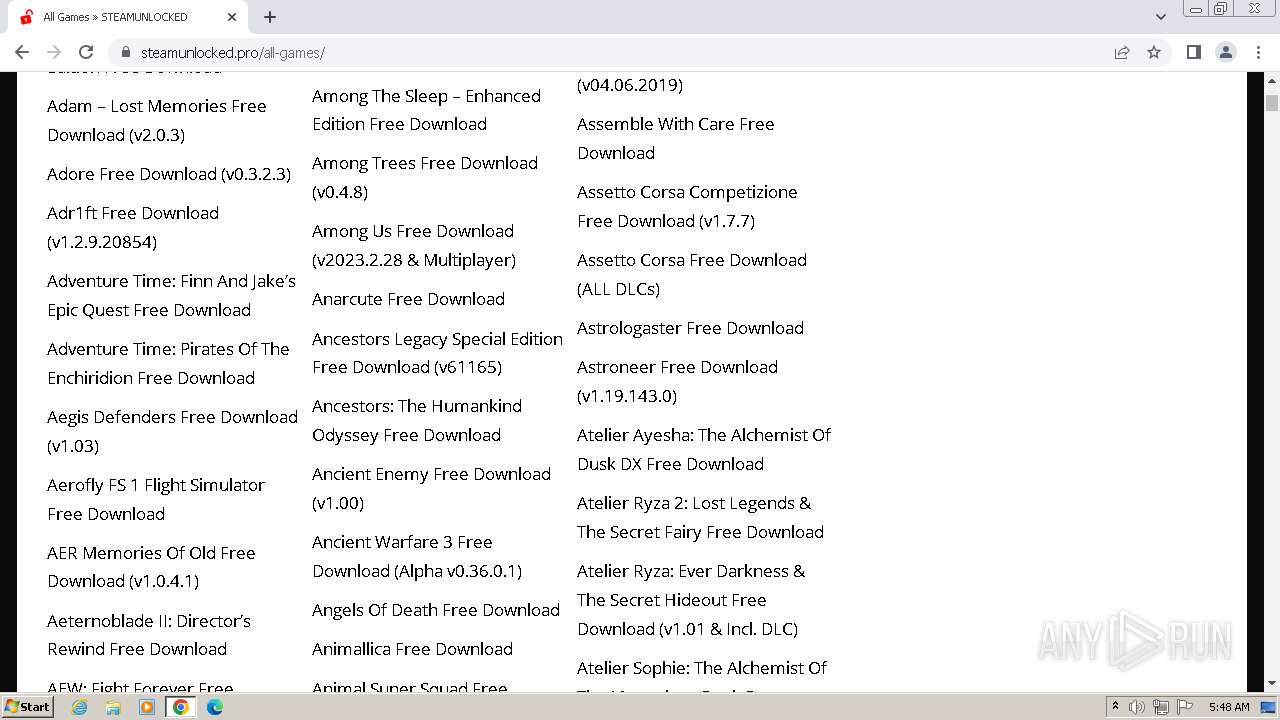Open the Chrome three-dot menu
Viewport: 1280px width, 720px height.
1258,52
